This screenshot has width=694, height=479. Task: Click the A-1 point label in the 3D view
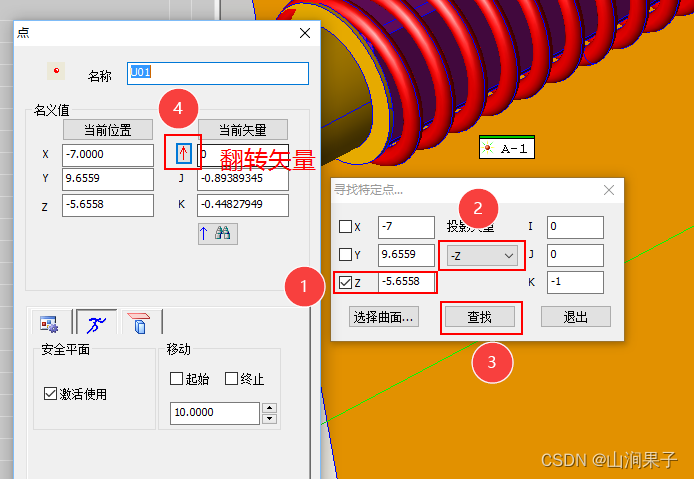click(507, 148)
